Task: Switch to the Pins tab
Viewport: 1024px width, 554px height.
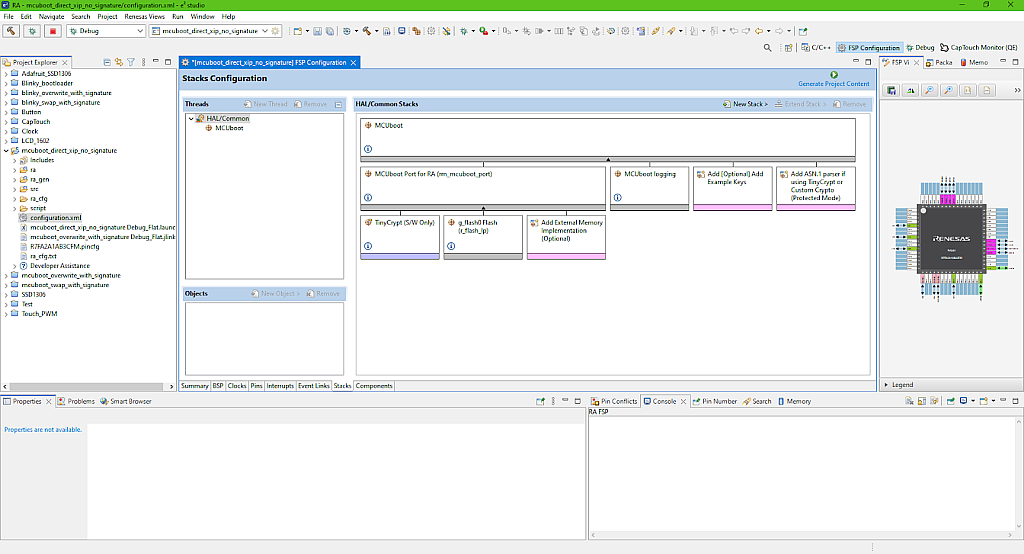Action: click(256, 385)
